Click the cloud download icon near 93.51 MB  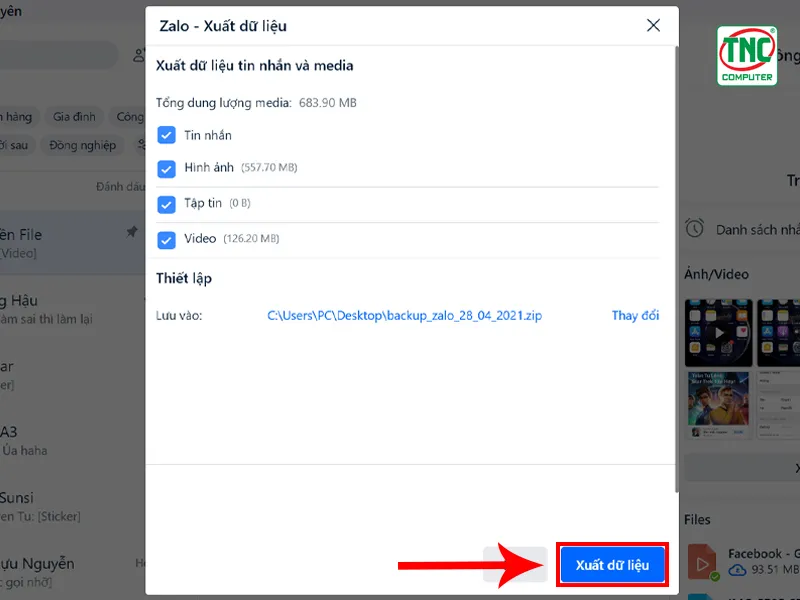click(x=737, y=570)
